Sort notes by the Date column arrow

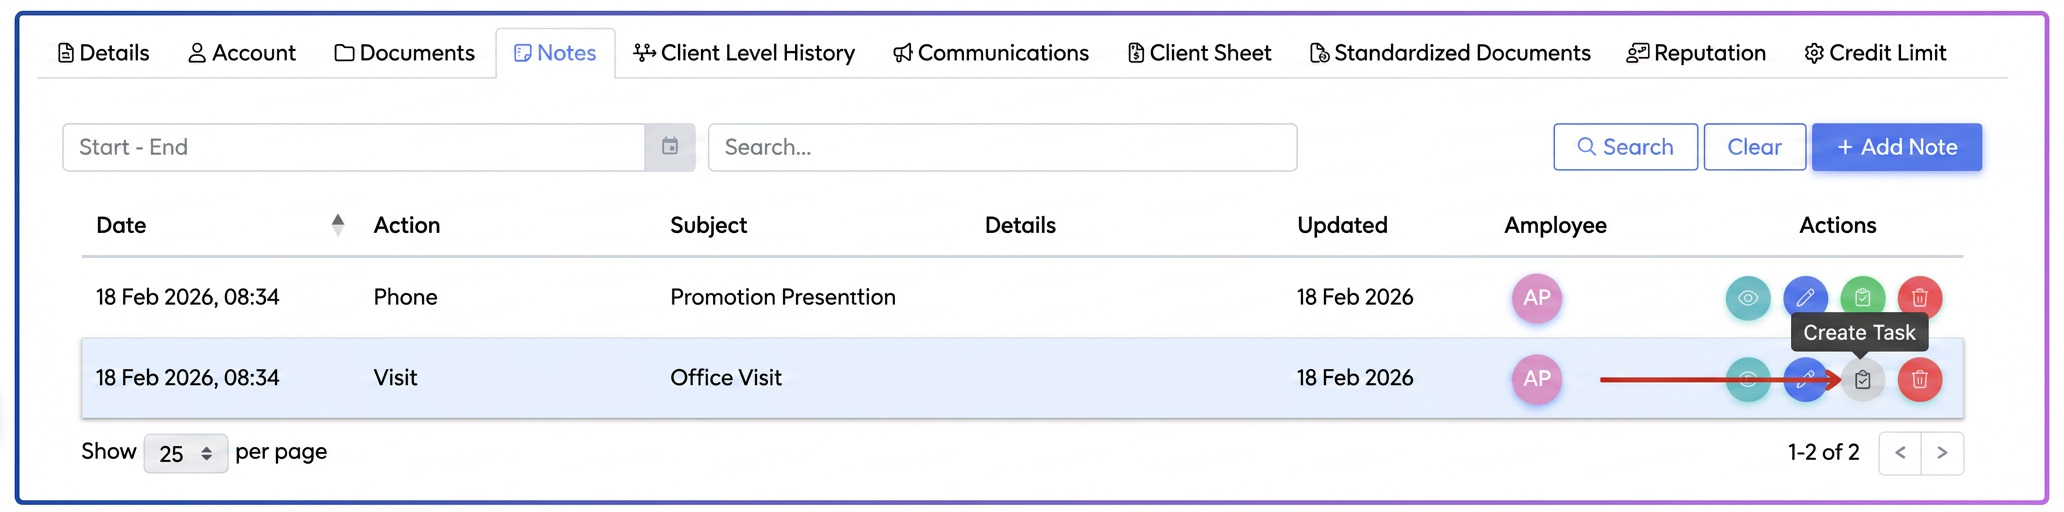[x=338, y=225]
